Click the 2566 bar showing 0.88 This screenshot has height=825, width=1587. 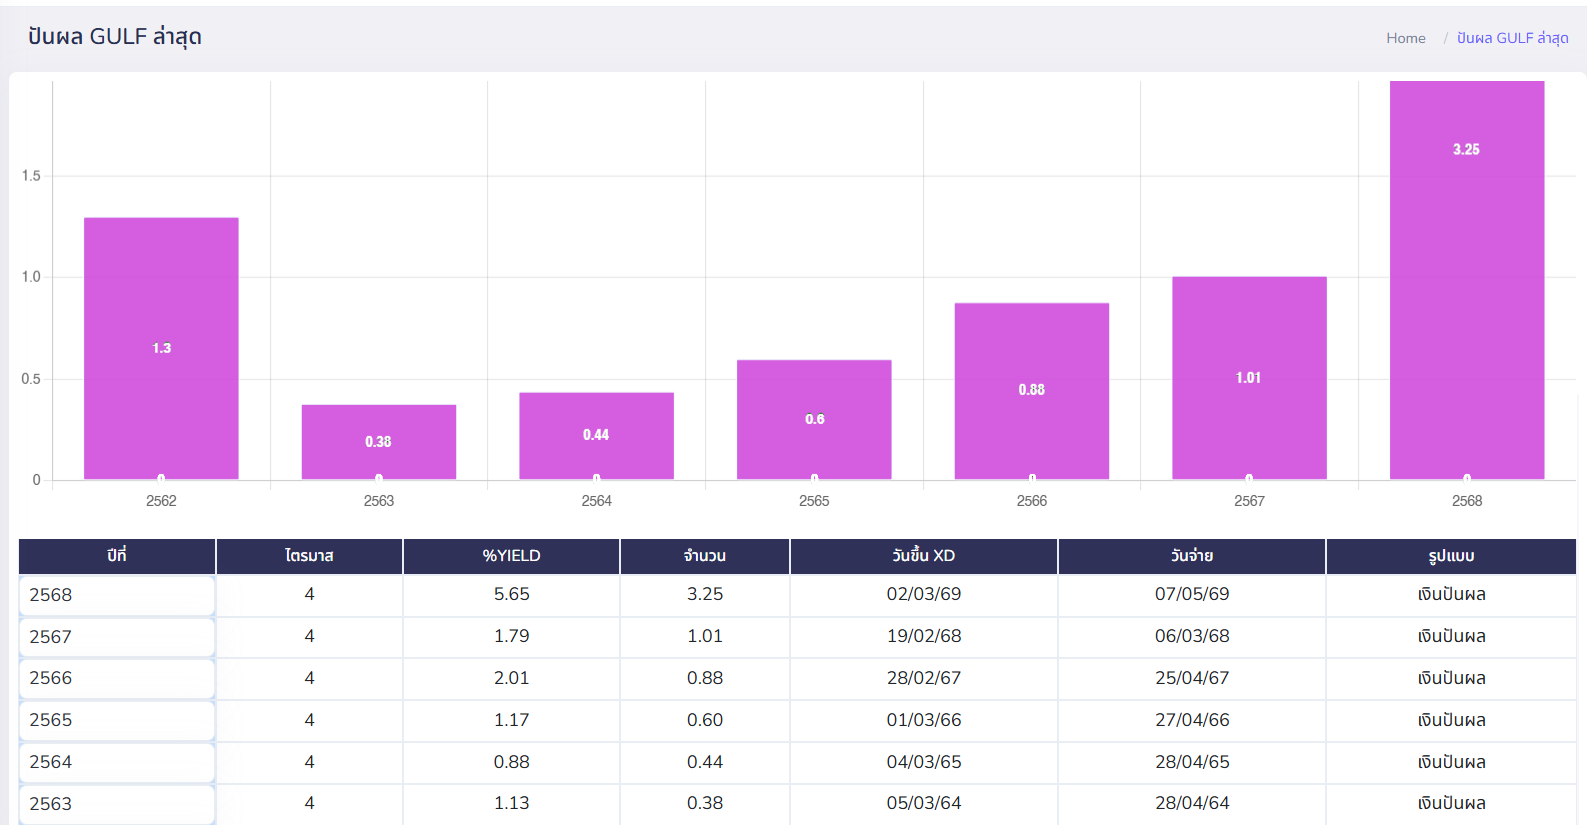(x=1032, y=391)
